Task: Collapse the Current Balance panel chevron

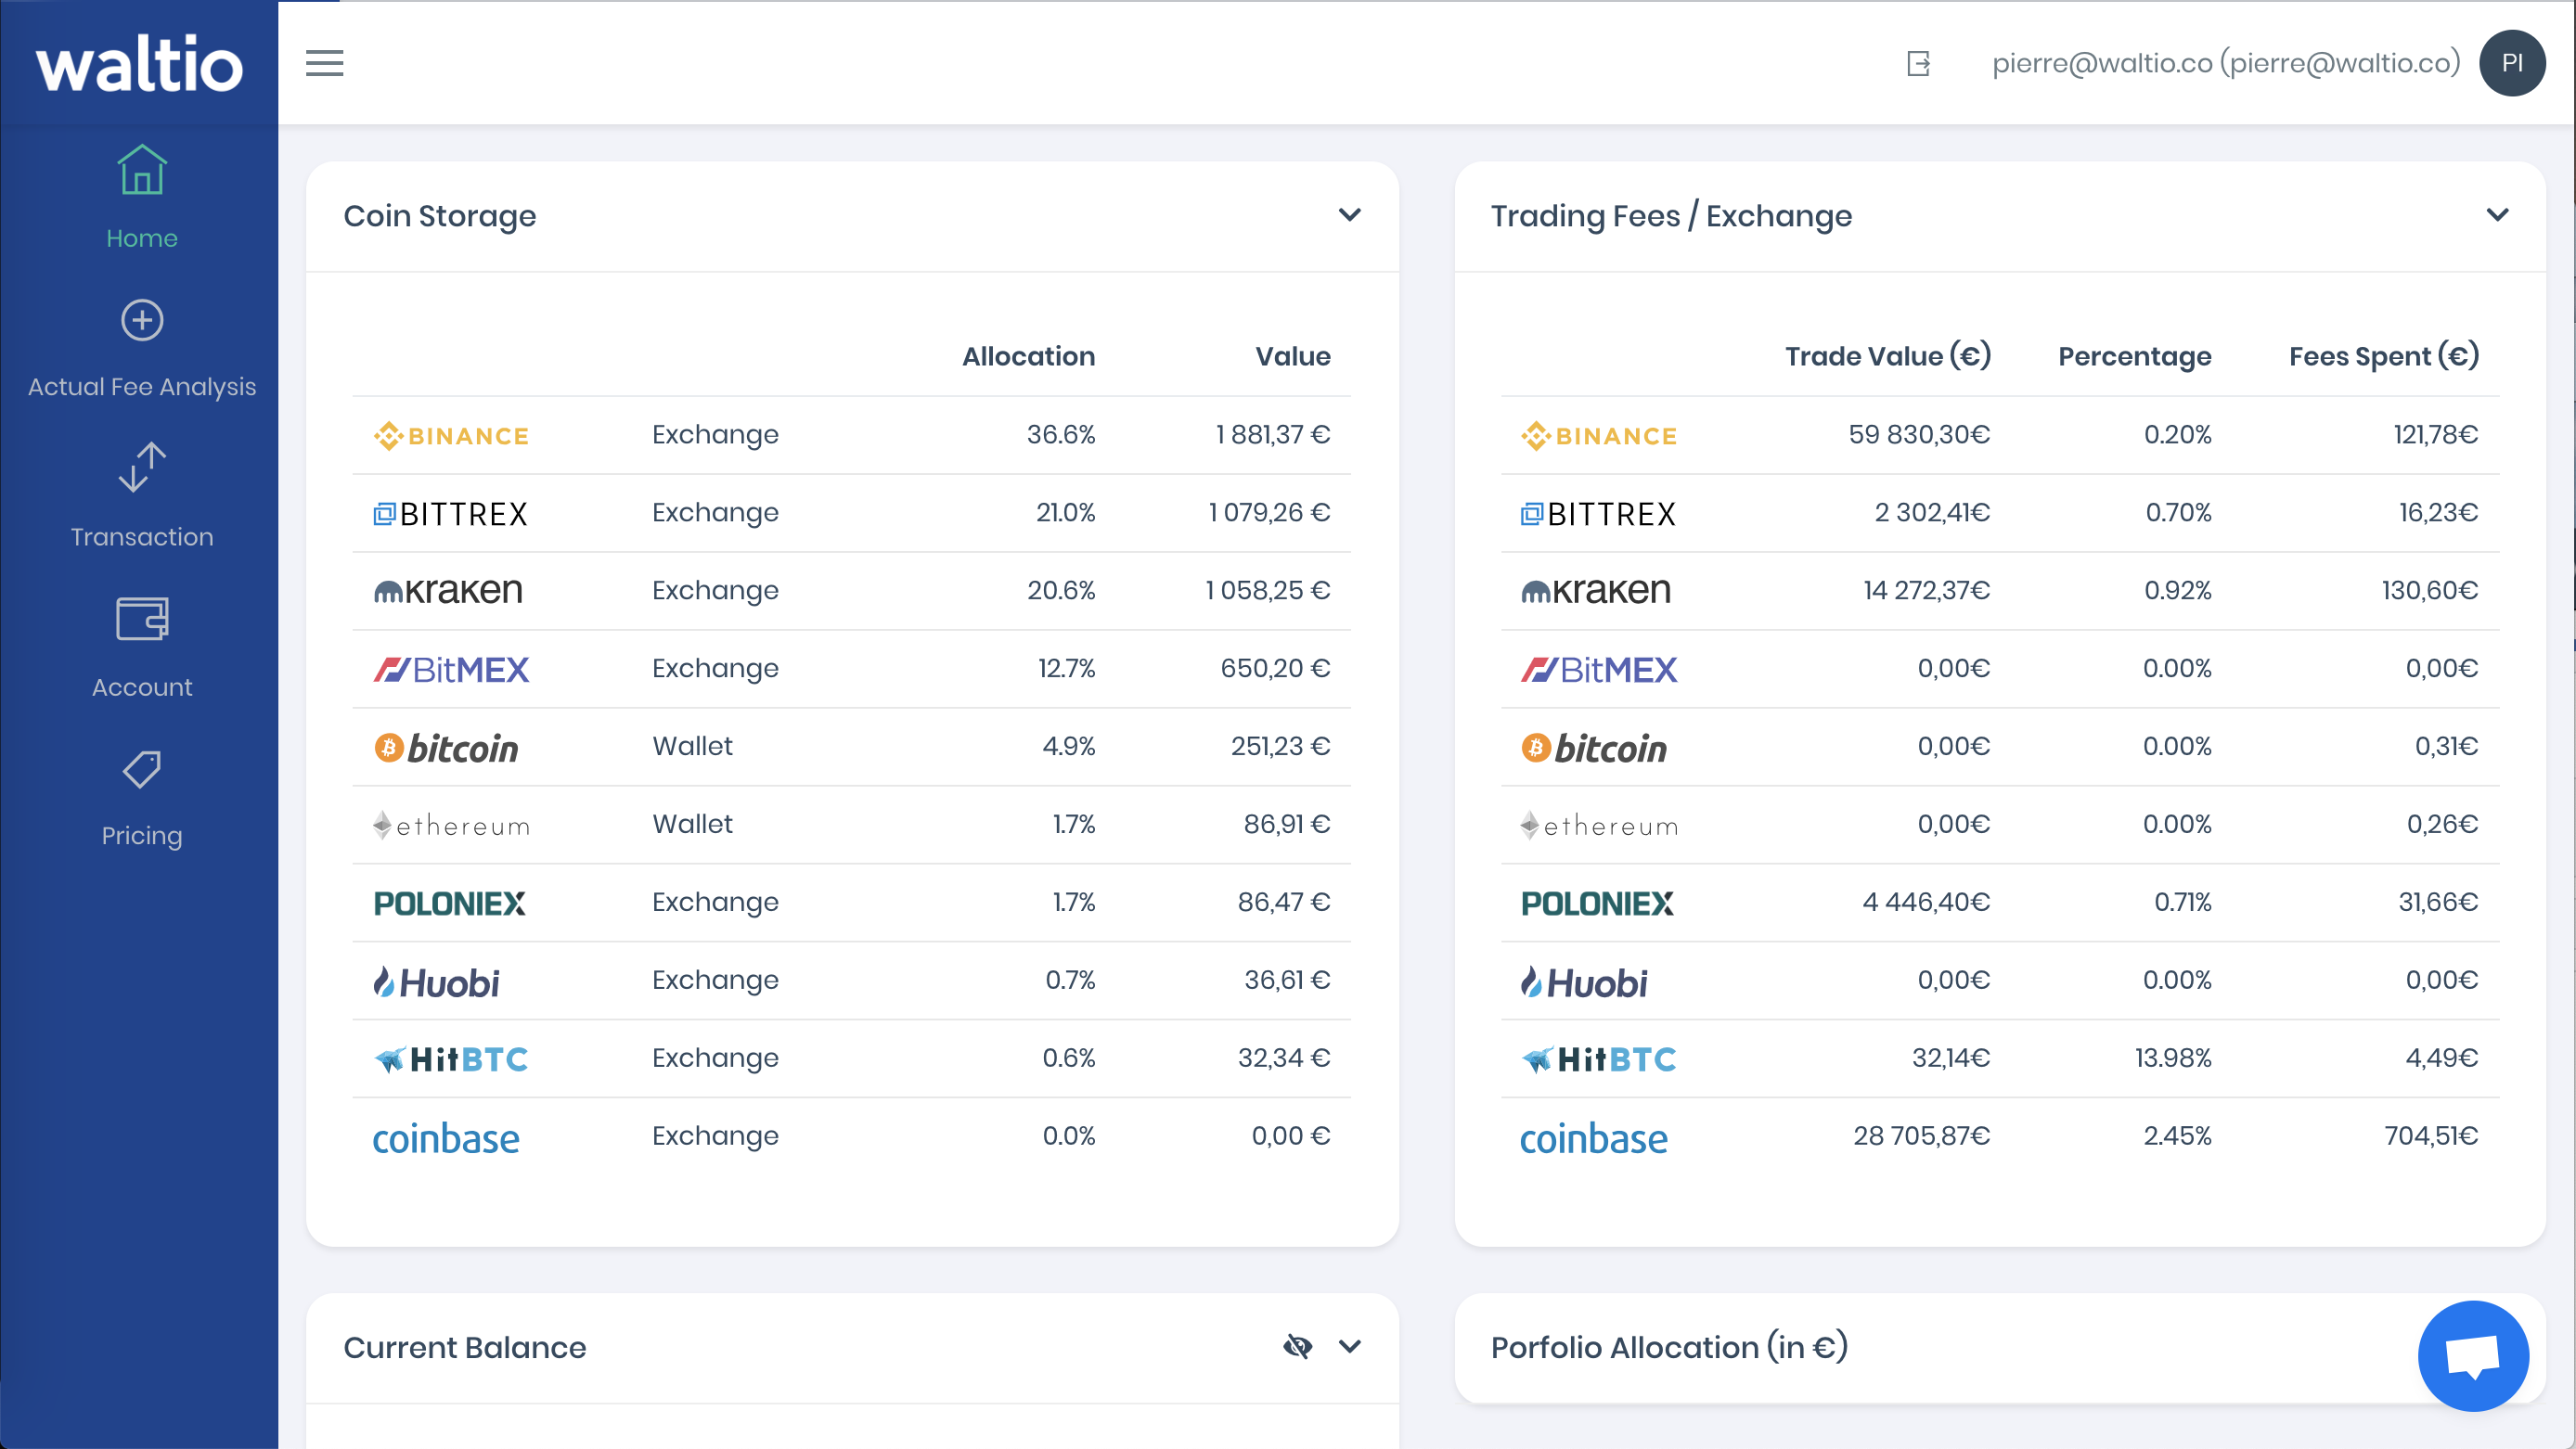Action: [x=1350, y=1346]
